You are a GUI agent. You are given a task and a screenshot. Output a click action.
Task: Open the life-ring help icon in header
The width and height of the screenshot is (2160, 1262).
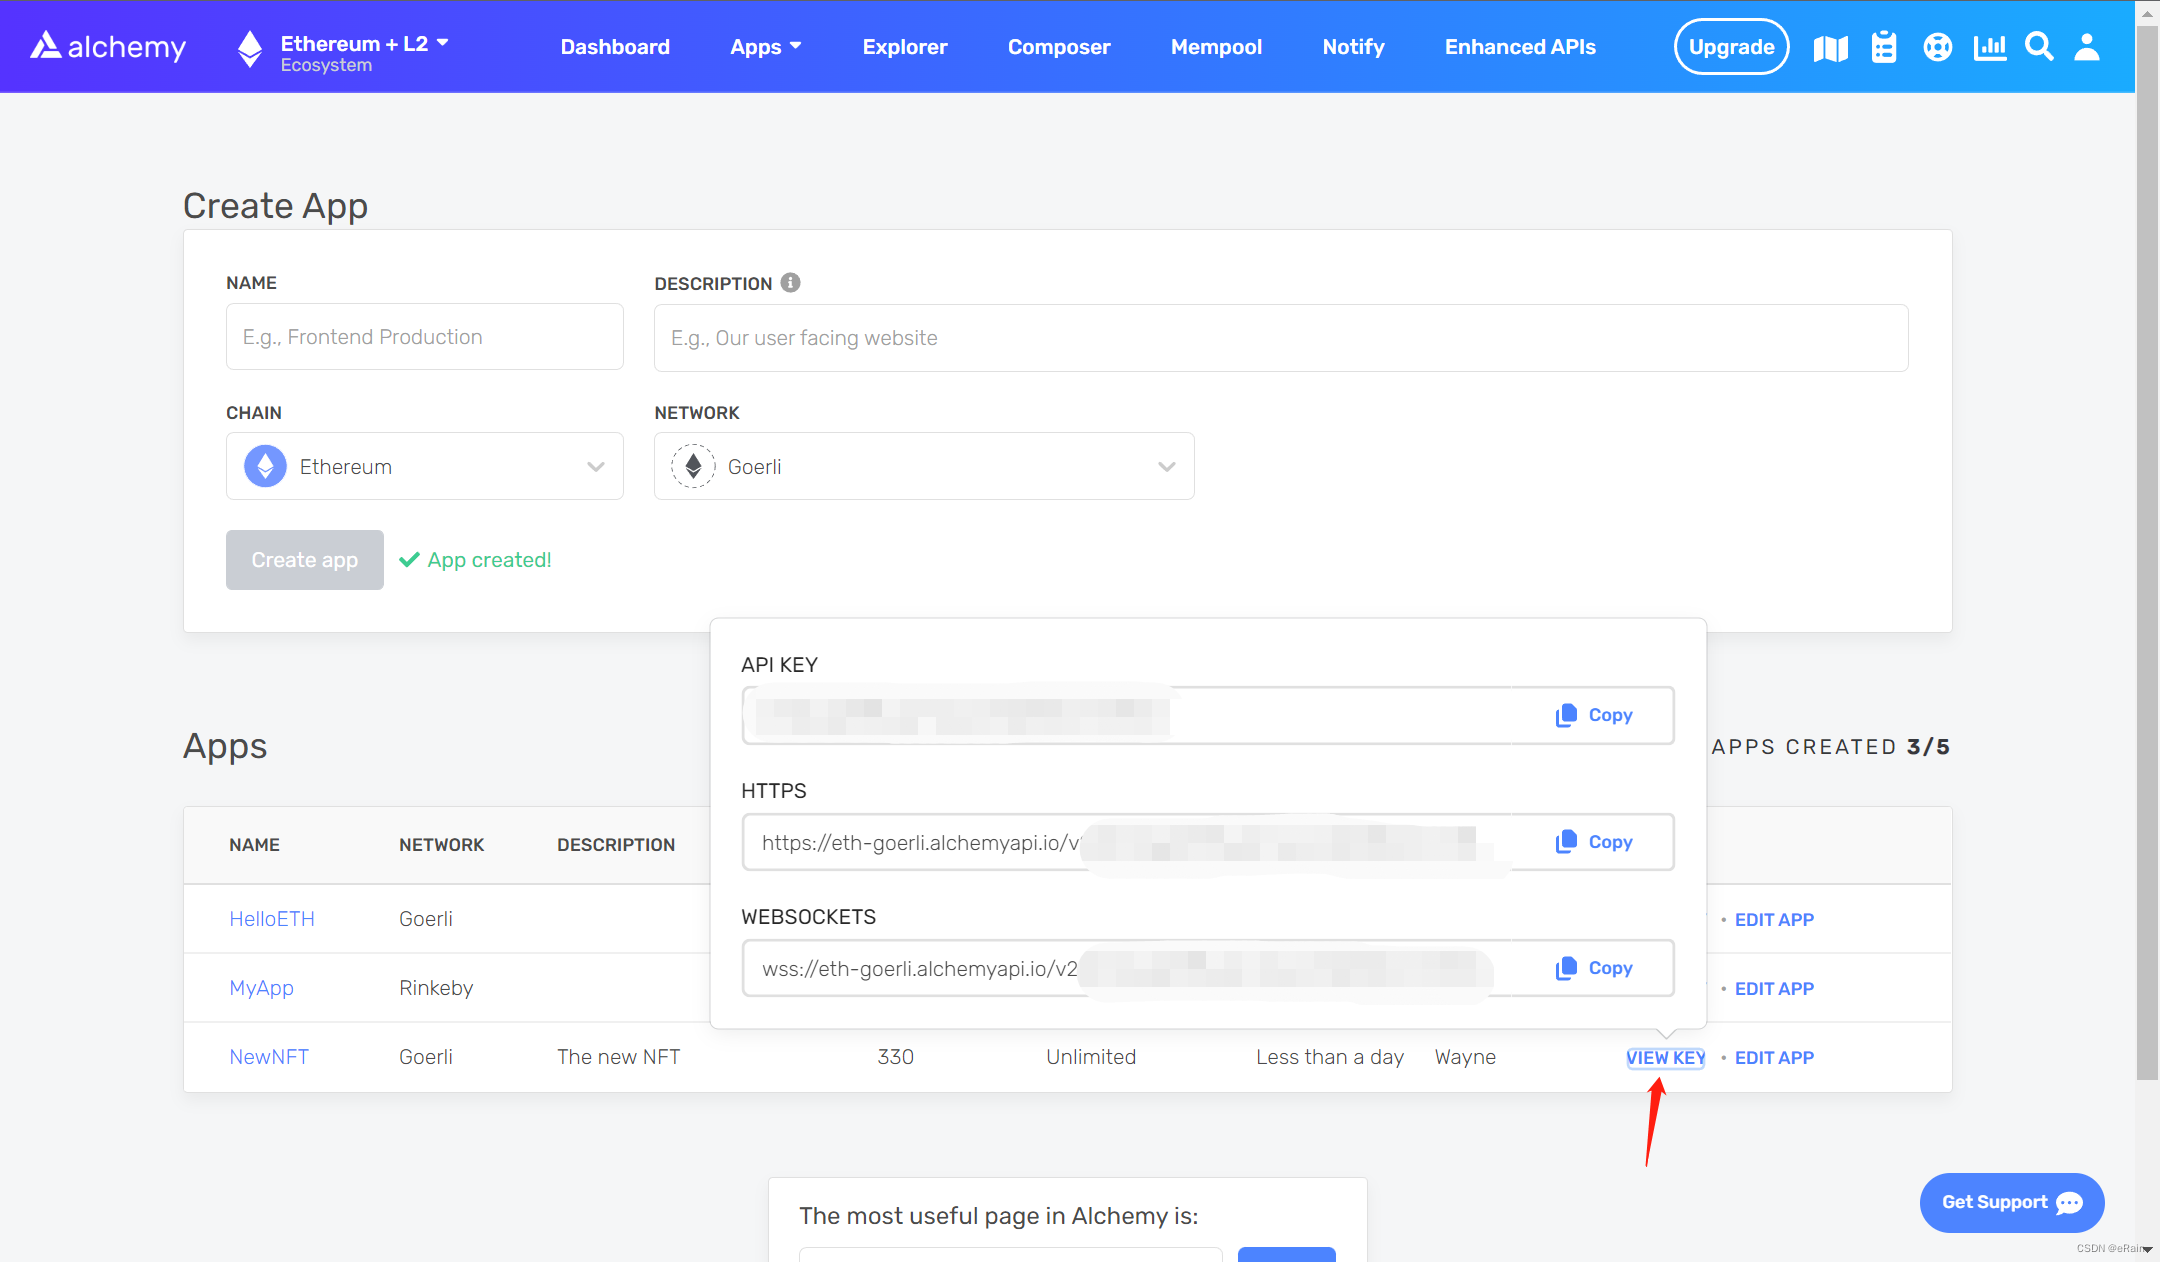pyautogui.click(x=1937, y=47)
